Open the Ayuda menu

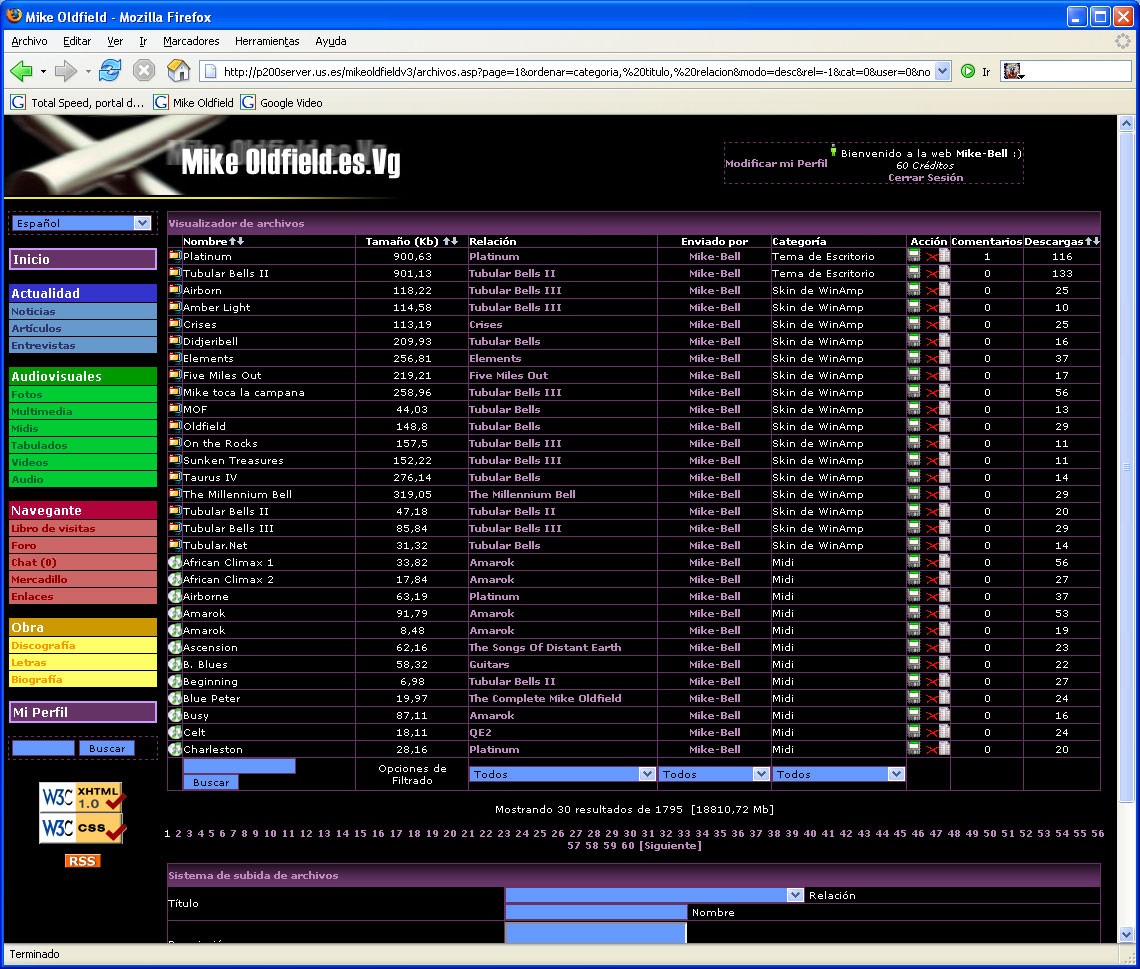coord(331,41)
